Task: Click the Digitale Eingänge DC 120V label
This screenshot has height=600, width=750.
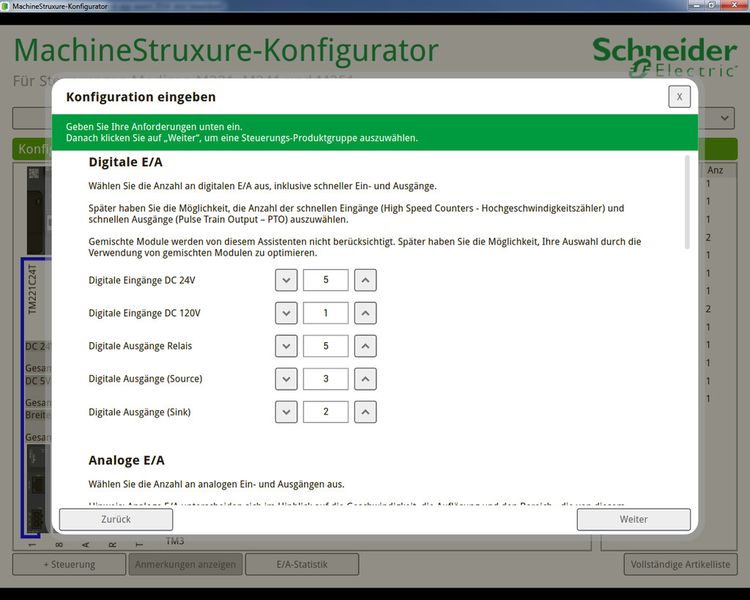Action: coord(144,313)
